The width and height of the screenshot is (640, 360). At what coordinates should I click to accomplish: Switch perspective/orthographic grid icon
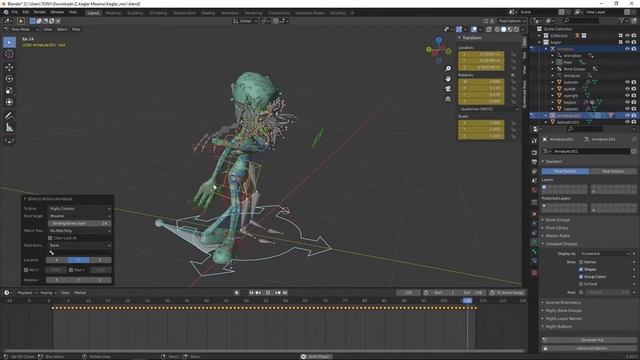pyautogui.click(x=448, y=98)
